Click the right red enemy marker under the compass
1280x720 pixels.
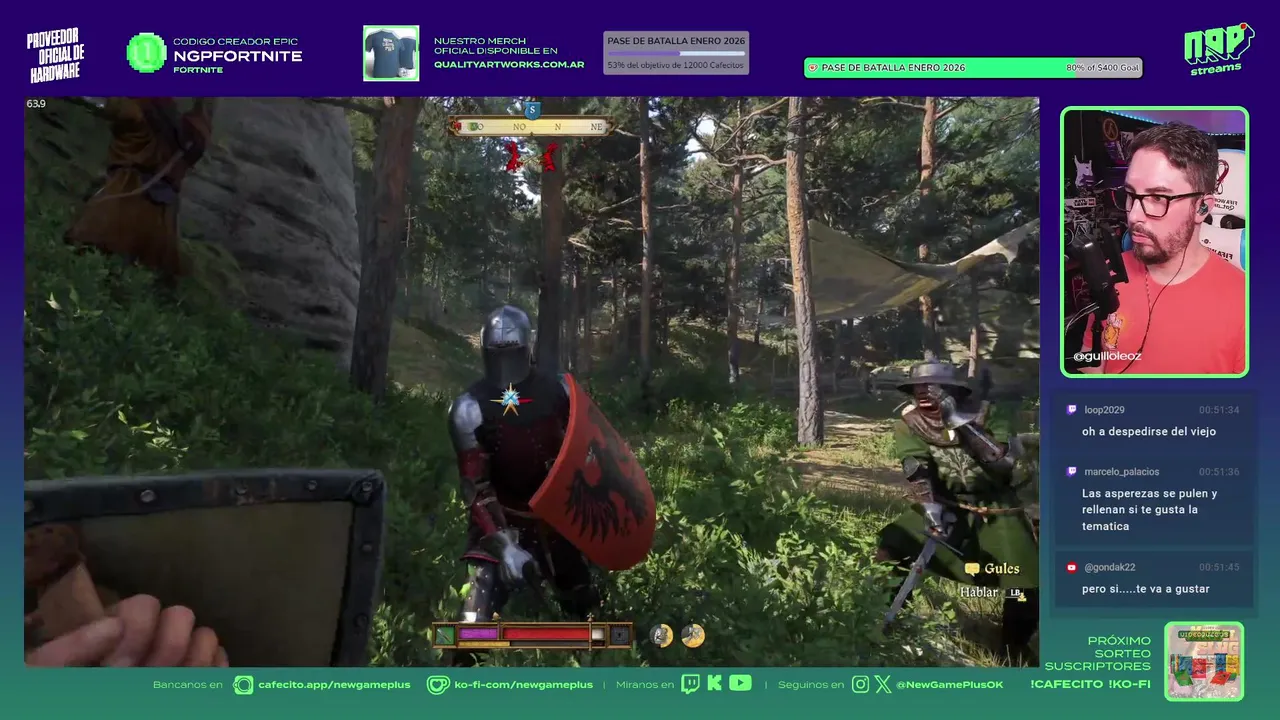click(x=548, y=155)
